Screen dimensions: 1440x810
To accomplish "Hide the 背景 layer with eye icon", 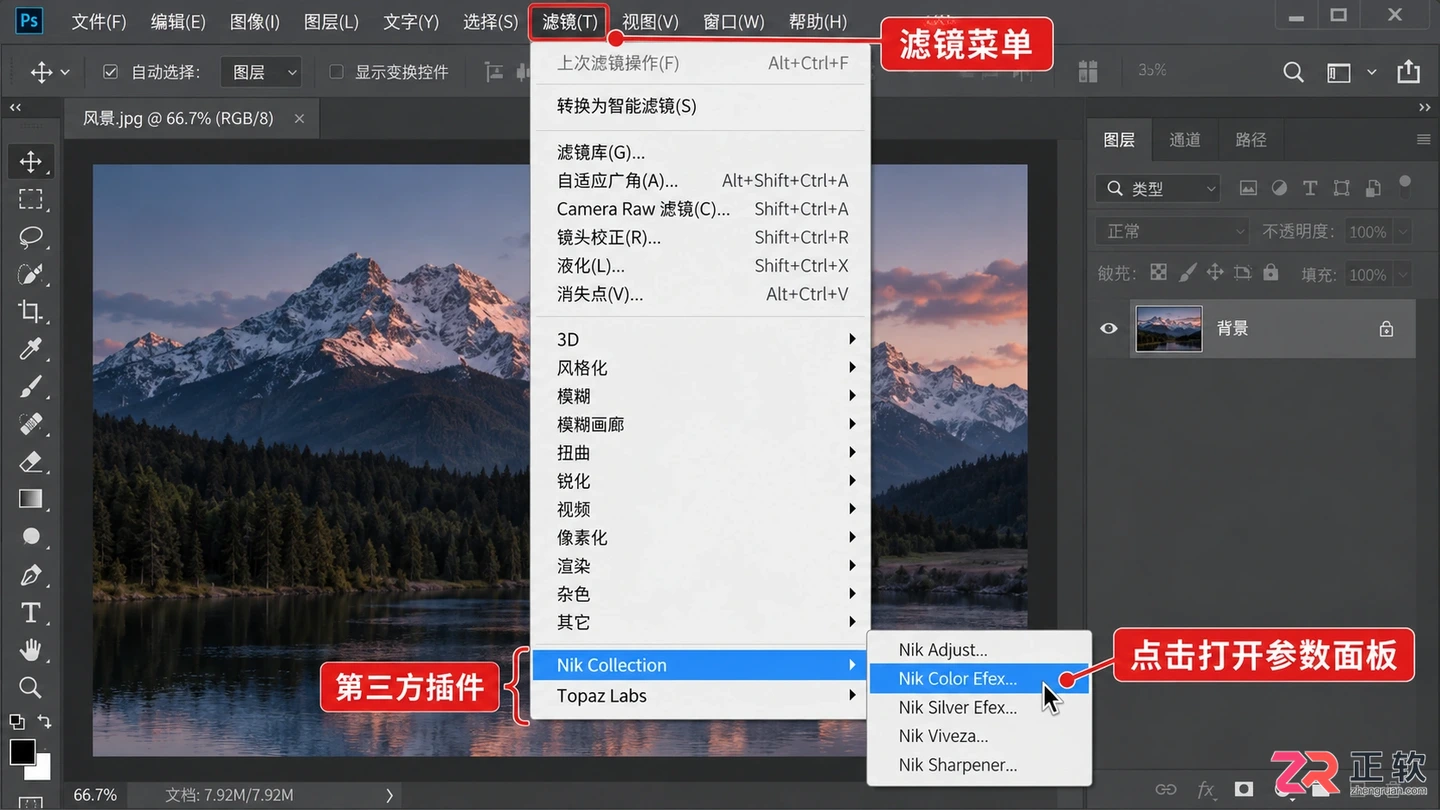I will point(1109,328).
